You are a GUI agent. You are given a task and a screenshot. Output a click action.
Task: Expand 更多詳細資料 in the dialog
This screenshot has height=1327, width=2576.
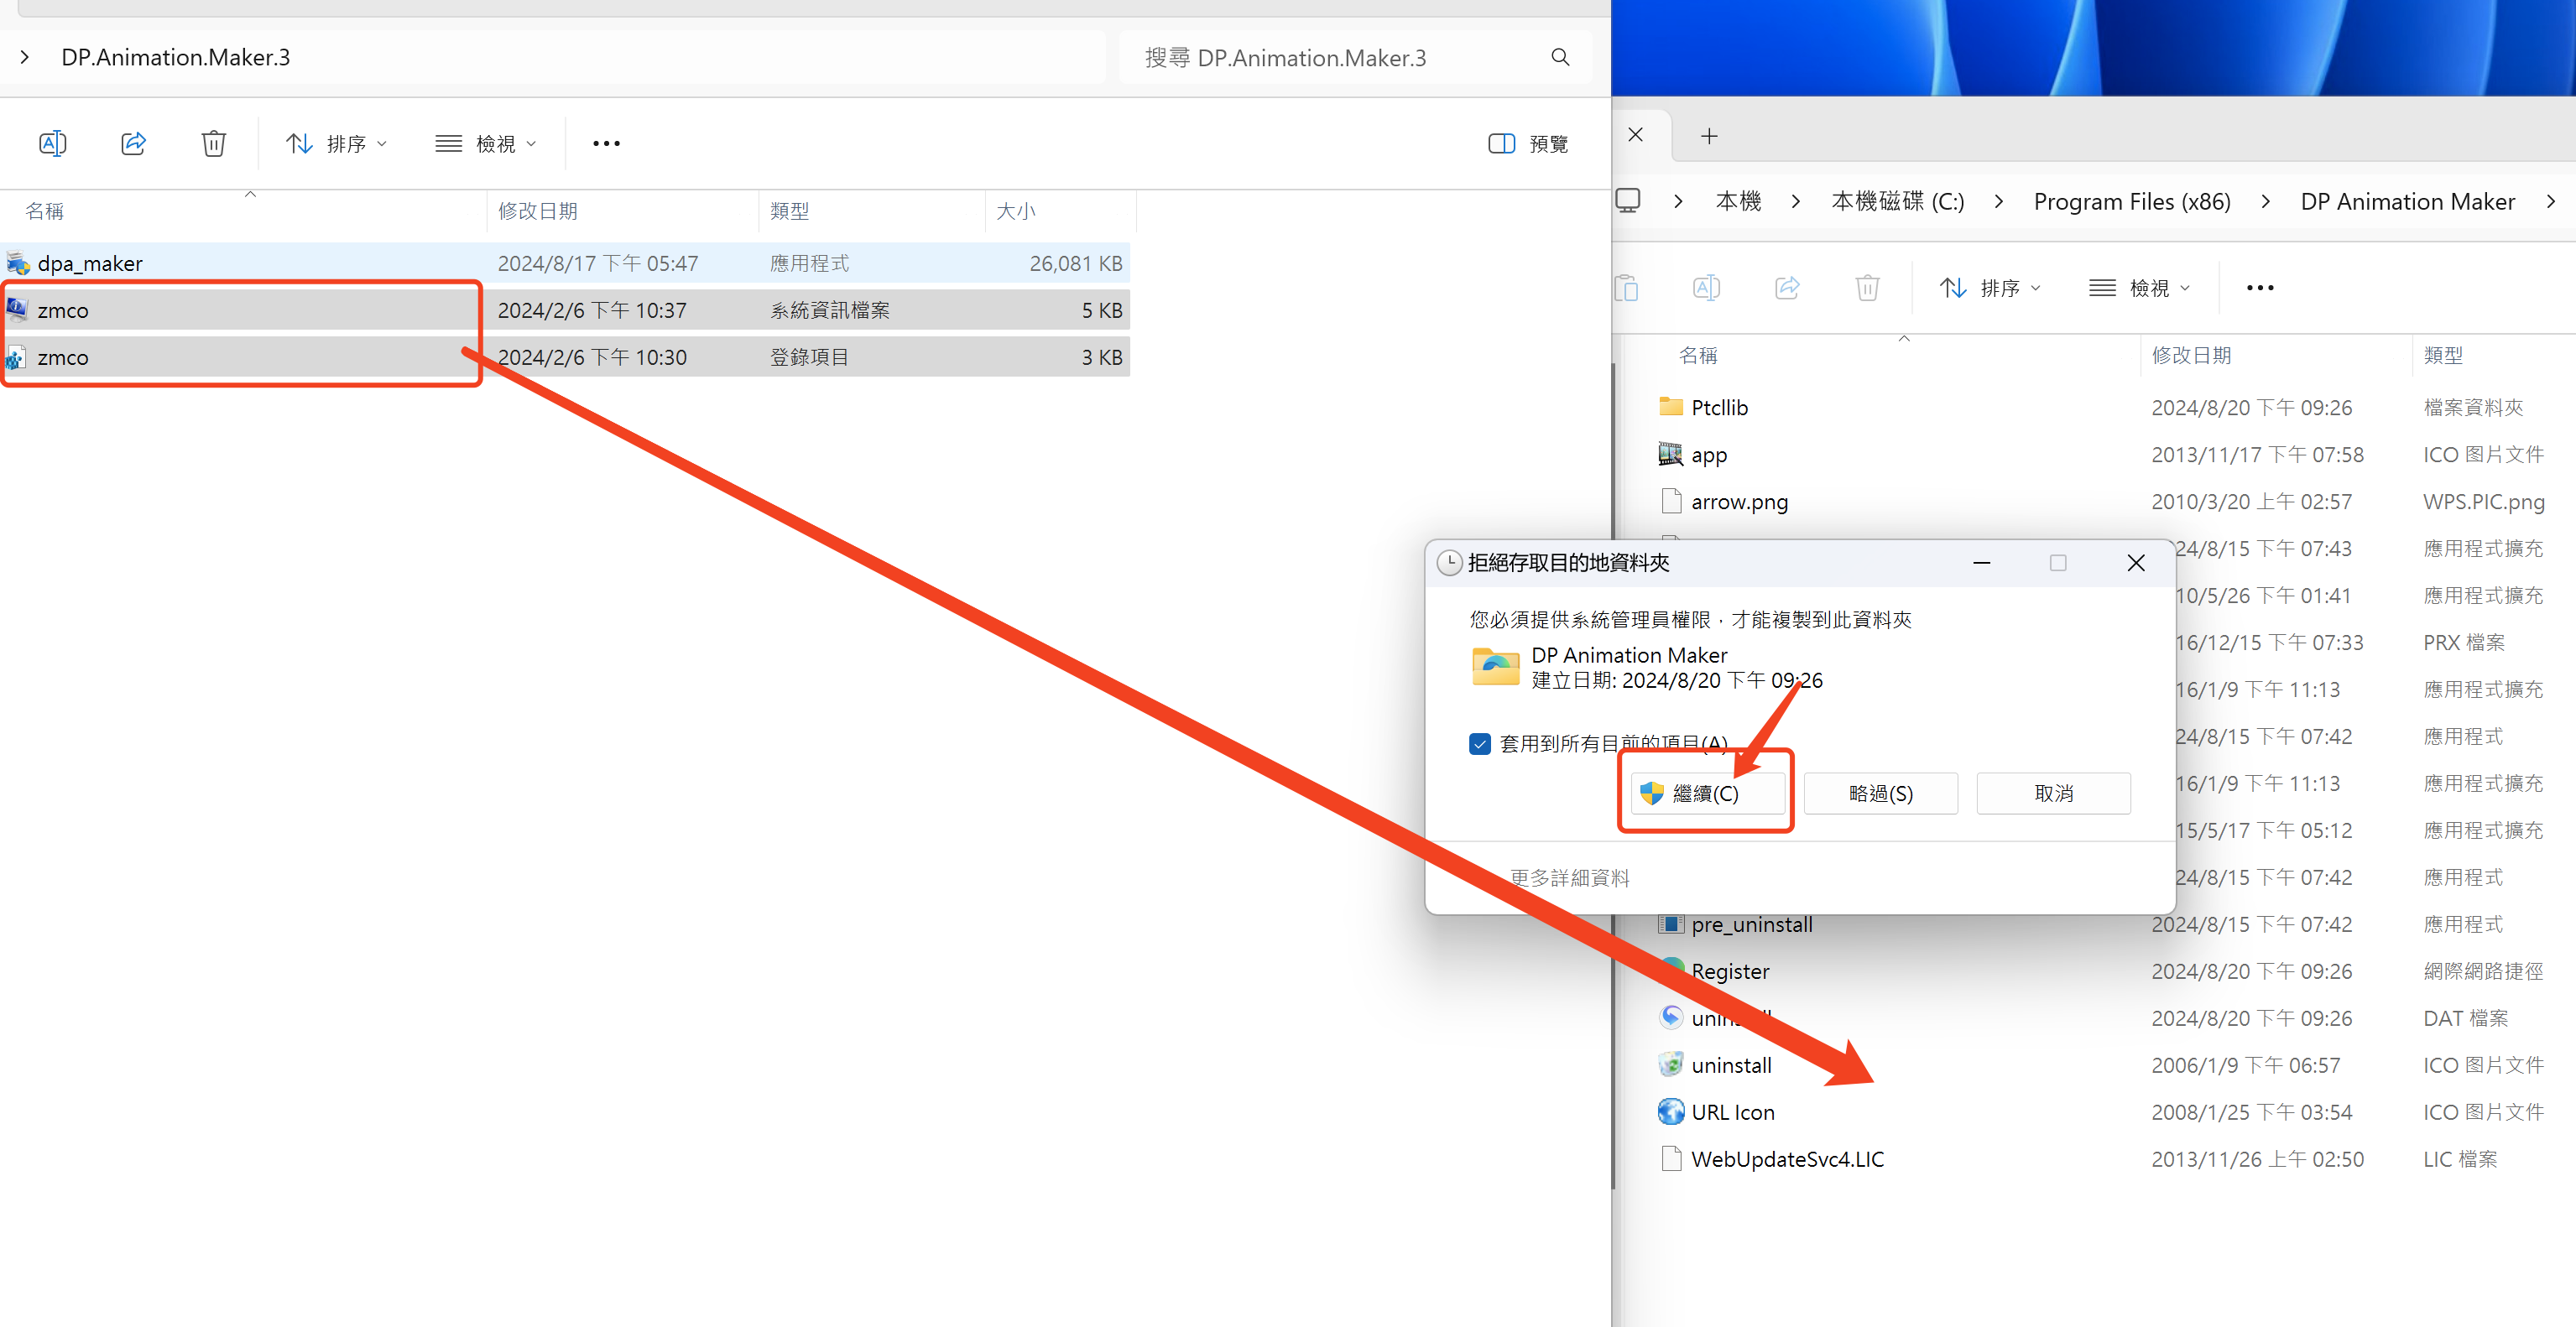tap(1569, 877)
